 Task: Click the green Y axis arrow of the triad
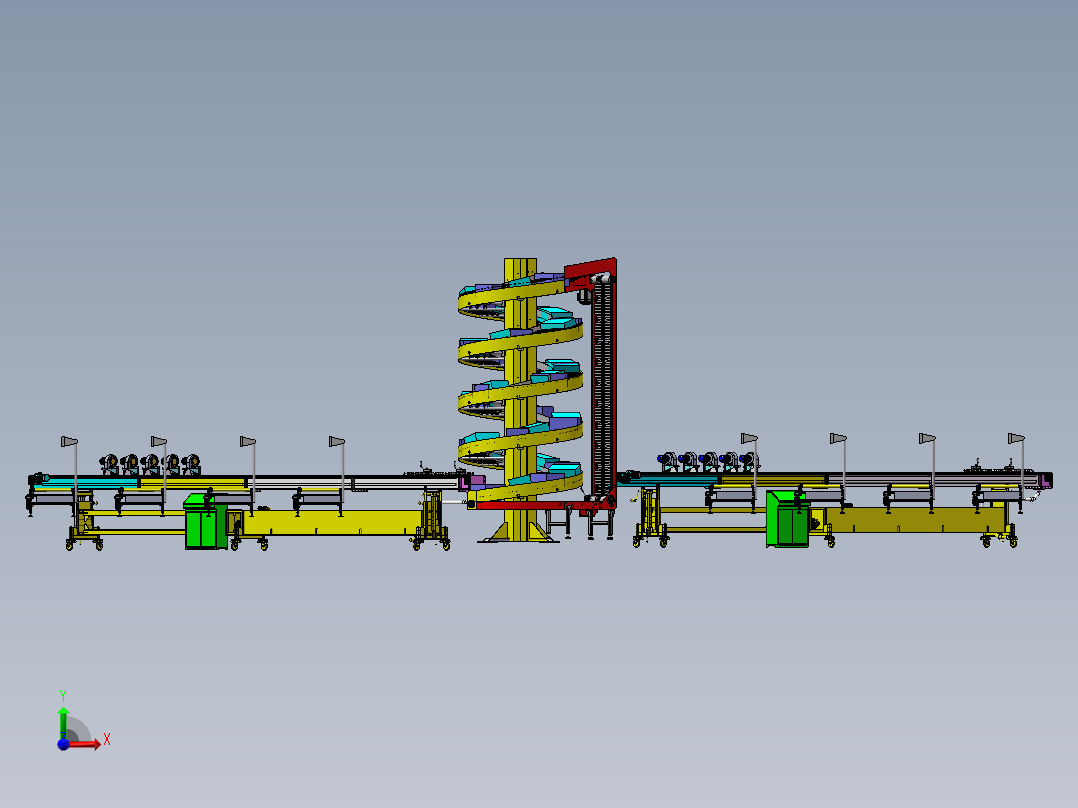[63, 723]
